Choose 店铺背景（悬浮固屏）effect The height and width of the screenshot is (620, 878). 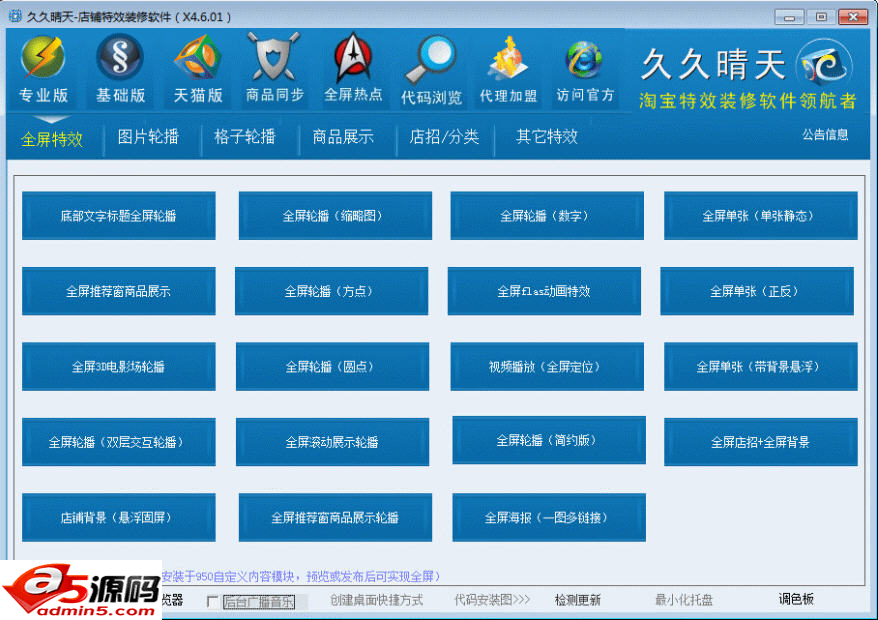click(119, 518)
